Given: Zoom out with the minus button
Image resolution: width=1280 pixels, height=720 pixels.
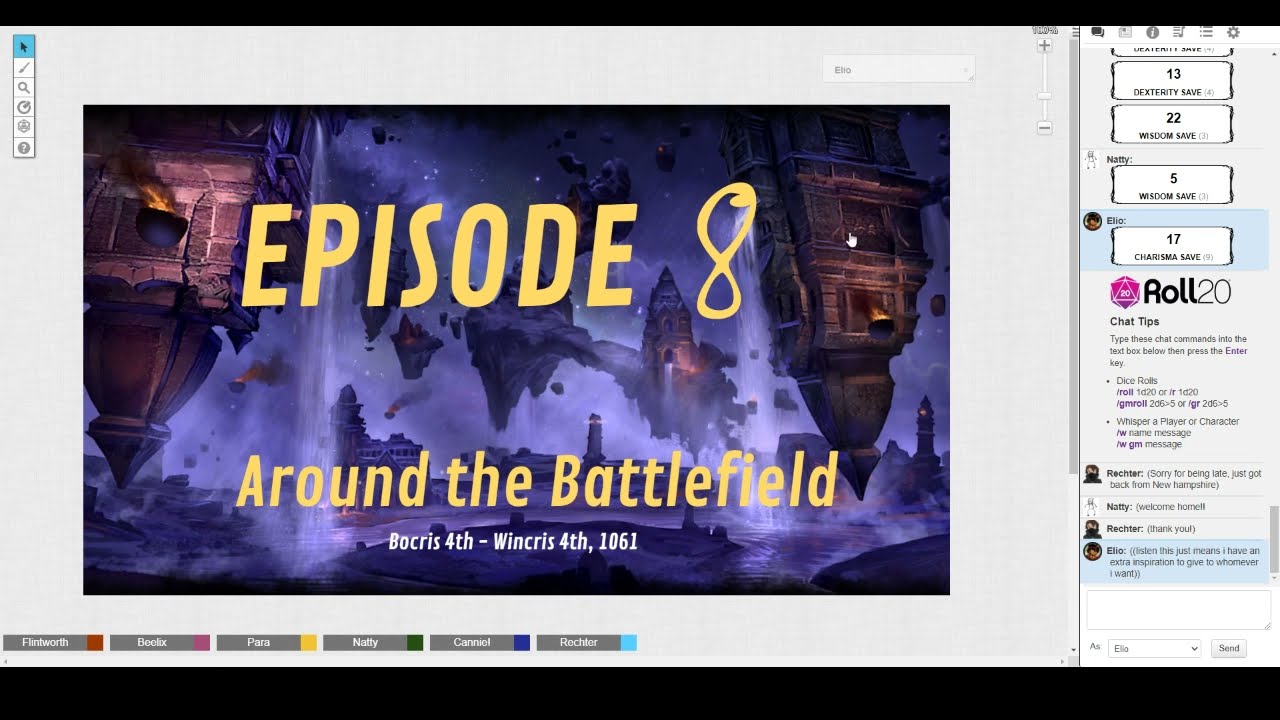Looking at the screenshot, I should coord(1044,128).
